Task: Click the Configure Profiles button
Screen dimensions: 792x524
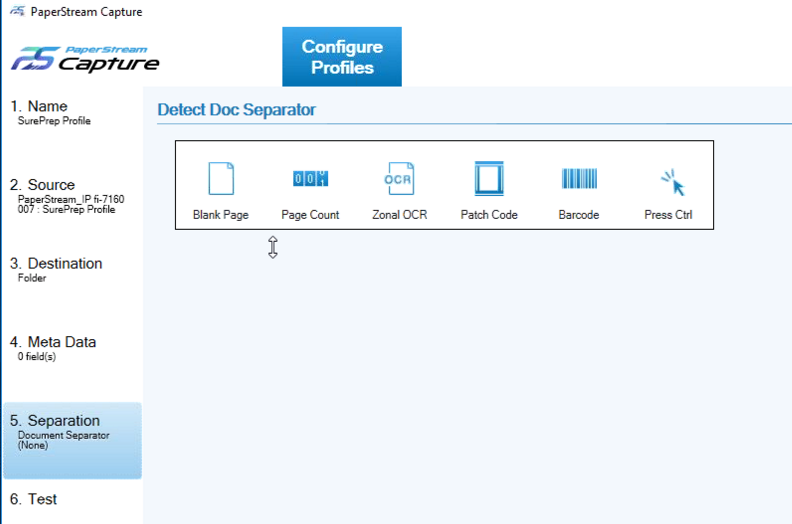Action: (x=342, y=57)
